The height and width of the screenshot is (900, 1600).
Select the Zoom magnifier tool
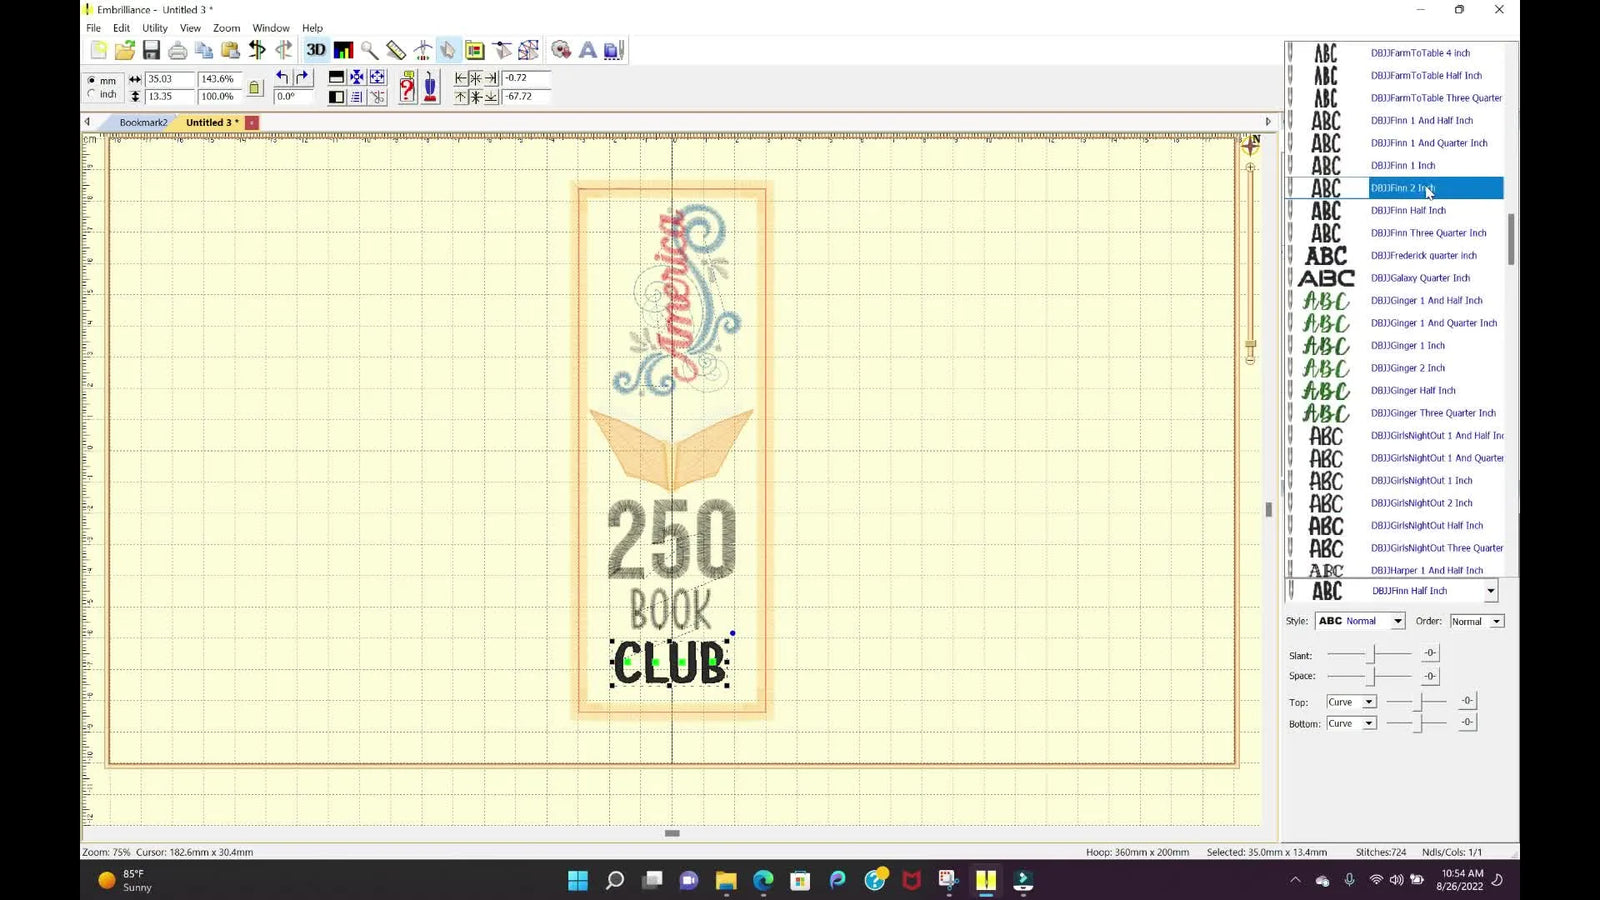370,49
